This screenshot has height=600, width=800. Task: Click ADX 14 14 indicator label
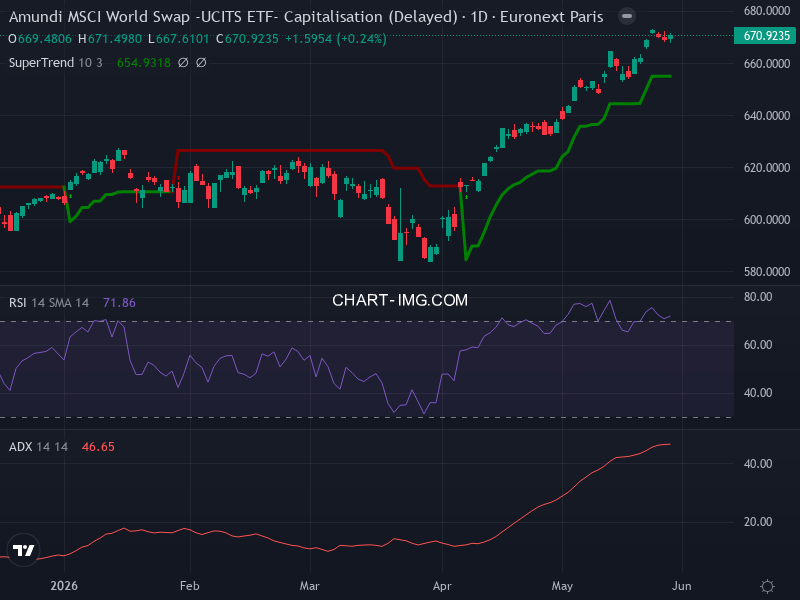point(38,447)
